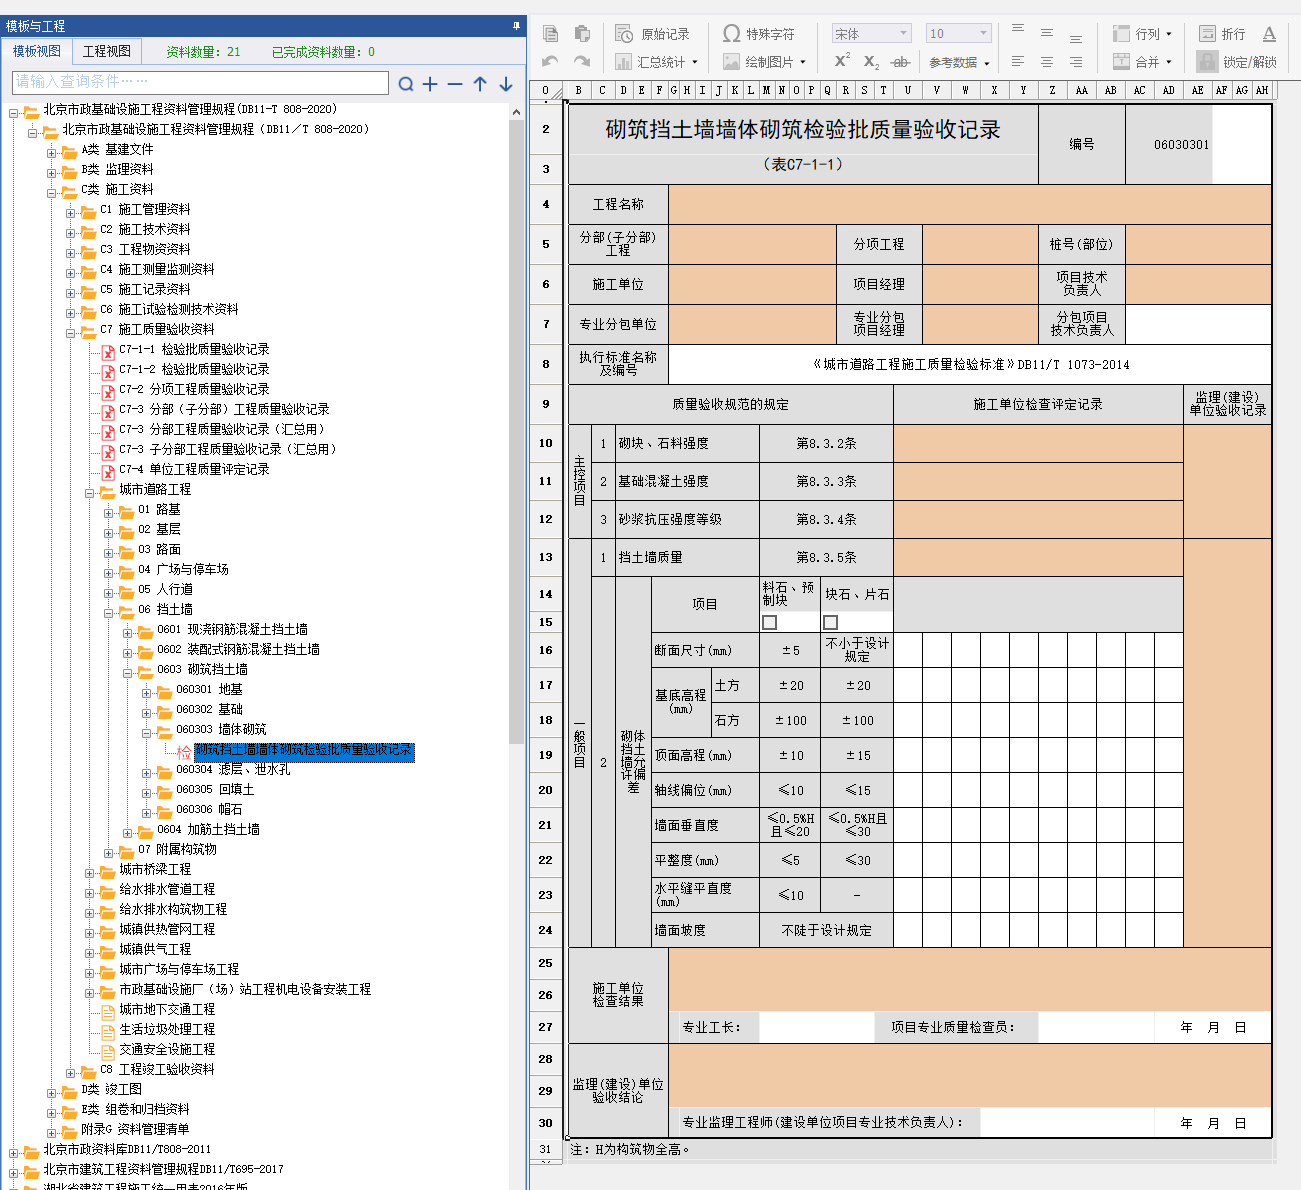Select C7-1-1 检验批质量验收记录 item
1301x1190 pixels.
194,349
